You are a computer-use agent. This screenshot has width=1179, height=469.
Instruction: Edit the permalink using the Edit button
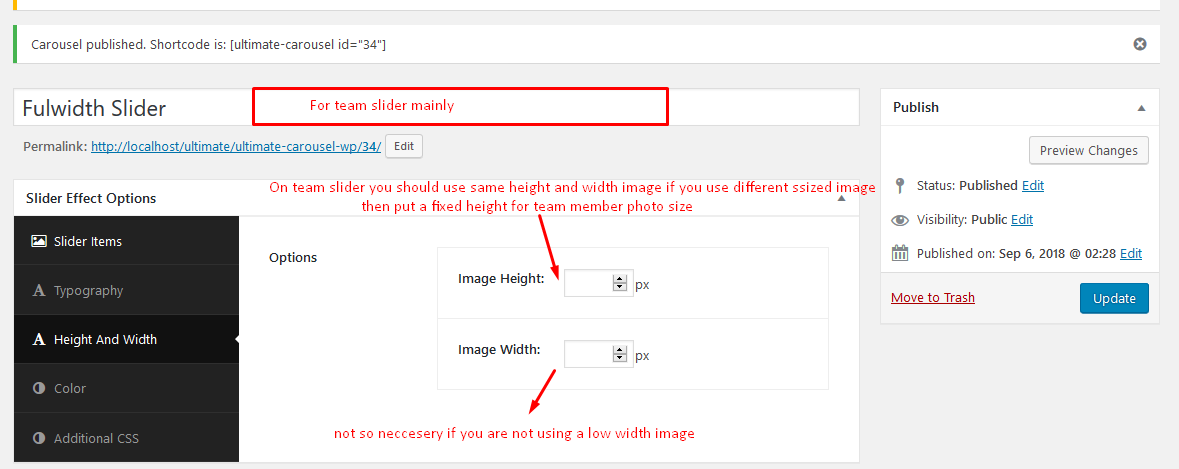[404, 147]
